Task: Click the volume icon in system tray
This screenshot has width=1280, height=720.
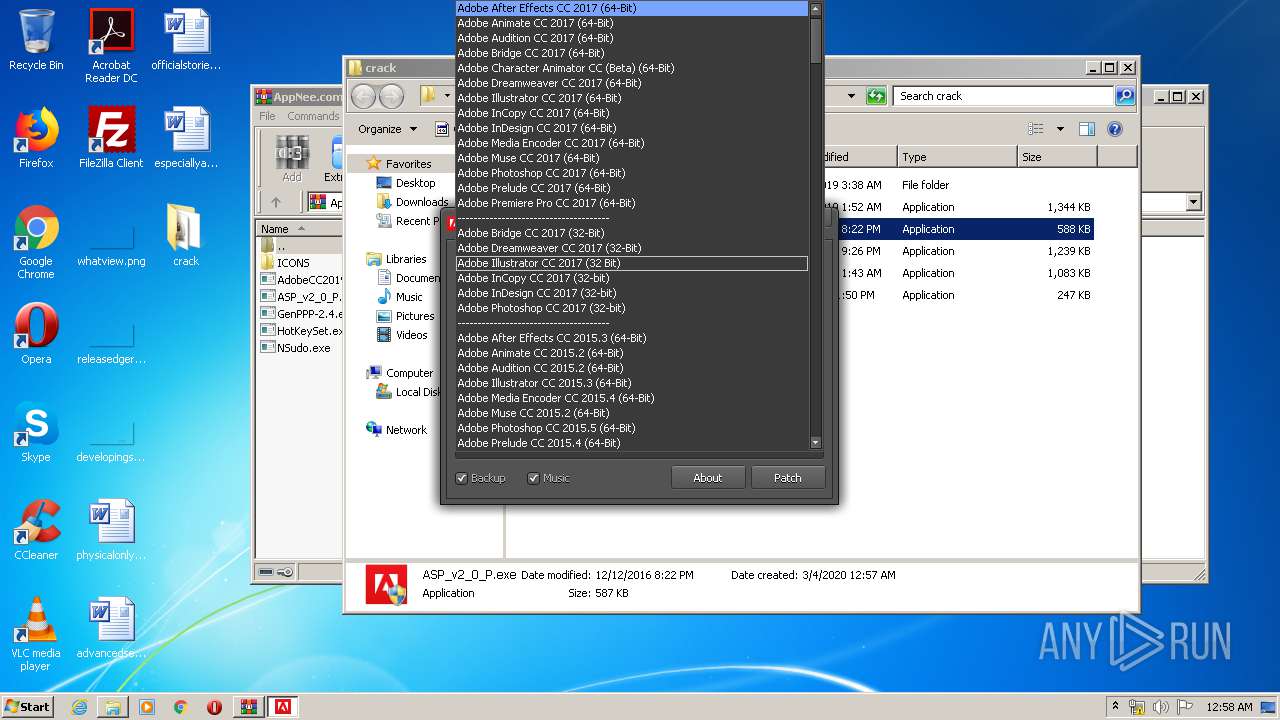Action: 1161,707
